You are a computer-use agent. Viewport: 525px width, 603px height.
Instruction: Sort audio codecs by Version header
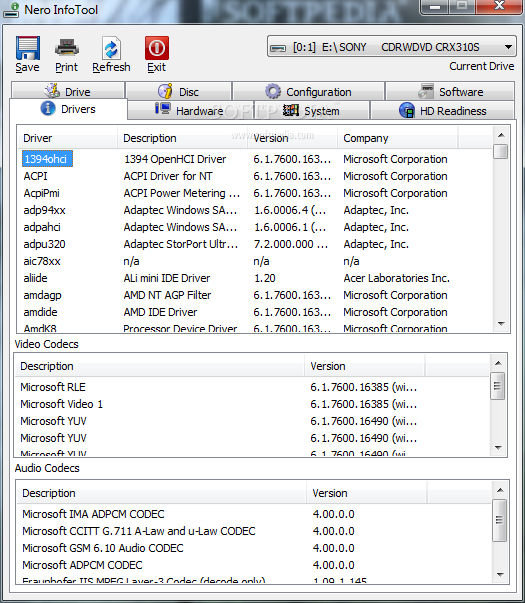(x=367, y=493)
